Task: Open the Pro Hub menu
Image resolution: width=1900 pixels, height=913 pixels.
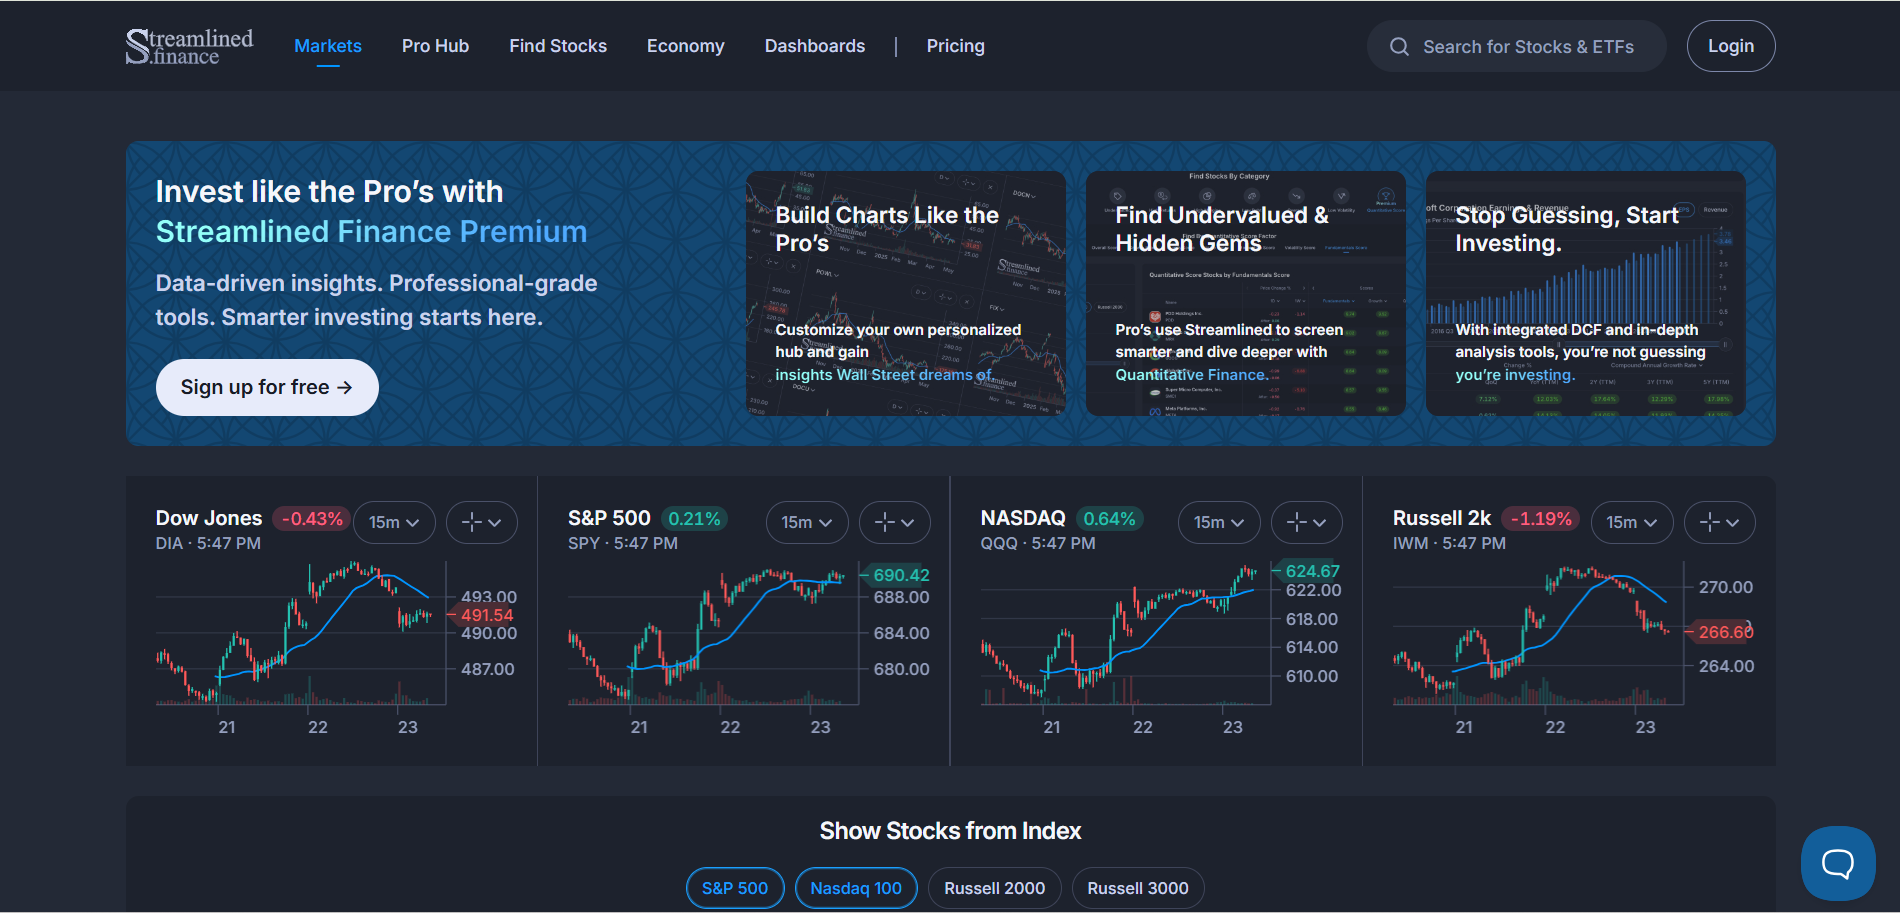Action: point(435,46)
